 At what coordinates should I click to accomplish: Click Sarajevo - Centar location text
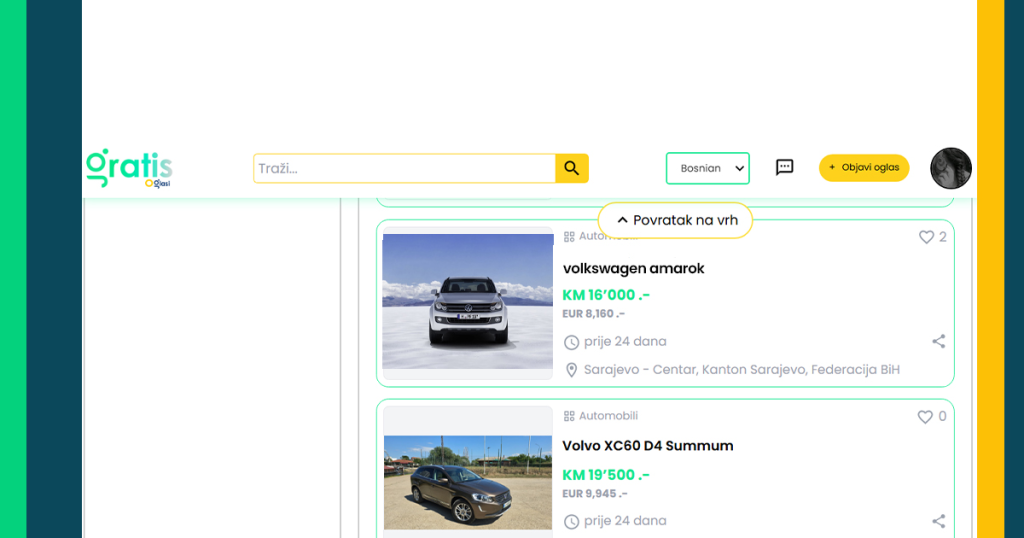741,370
